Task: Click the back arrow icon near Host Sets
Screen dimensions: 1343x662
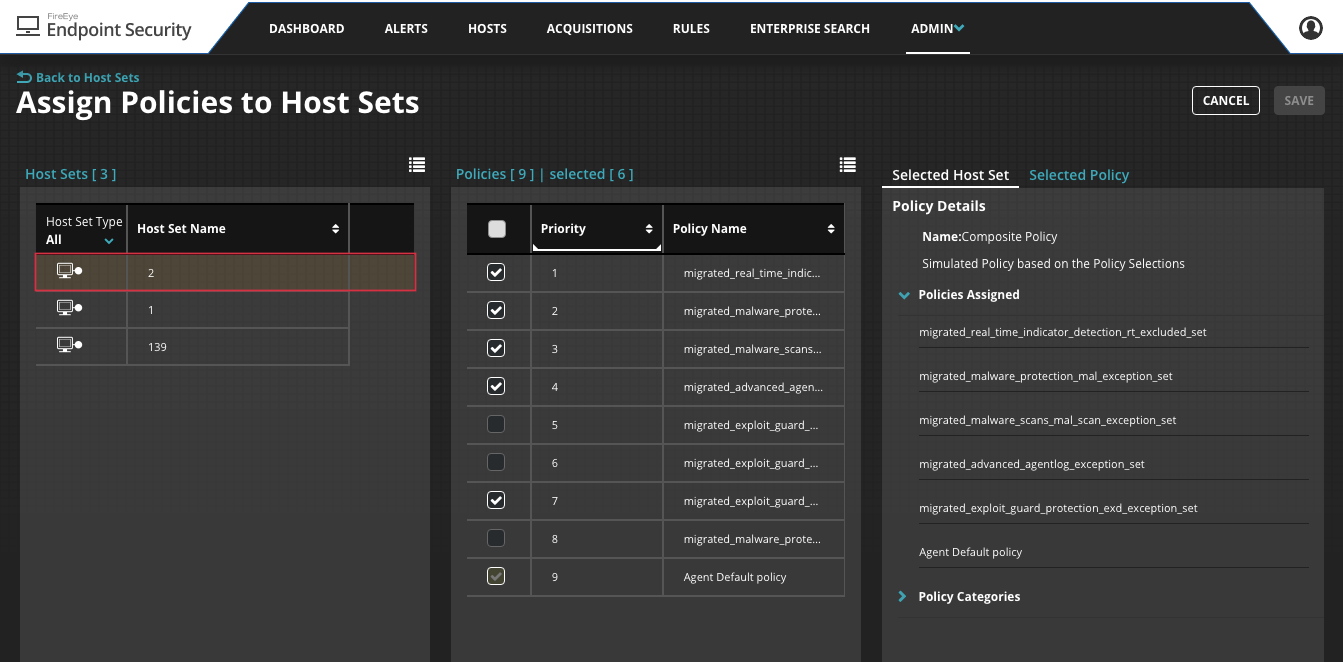Action: coord(24,77)
